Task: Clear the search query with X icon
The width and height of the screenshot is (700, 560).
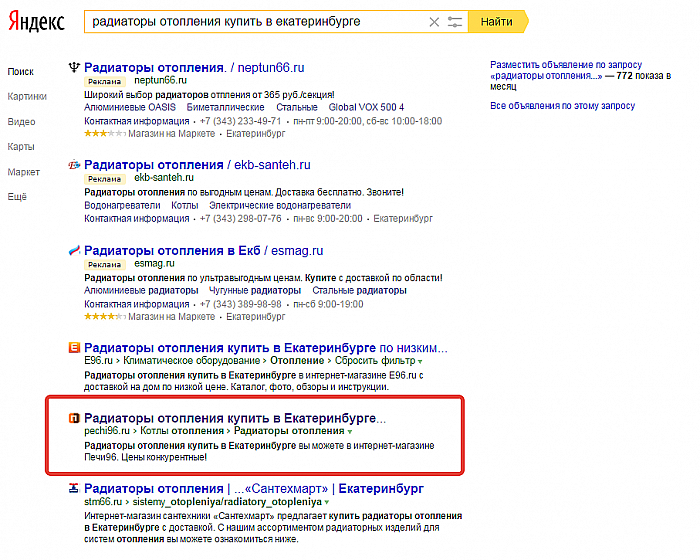Action: (x=434, y=22)
